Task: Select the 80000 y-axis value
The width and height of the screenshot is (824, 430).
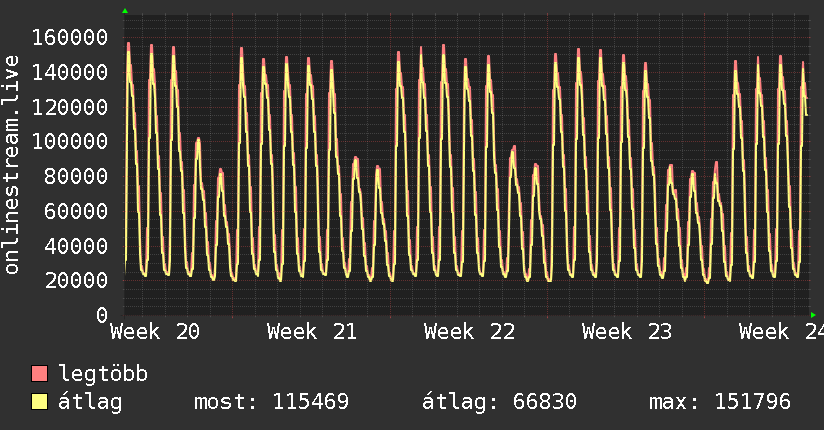Action: 76,176
